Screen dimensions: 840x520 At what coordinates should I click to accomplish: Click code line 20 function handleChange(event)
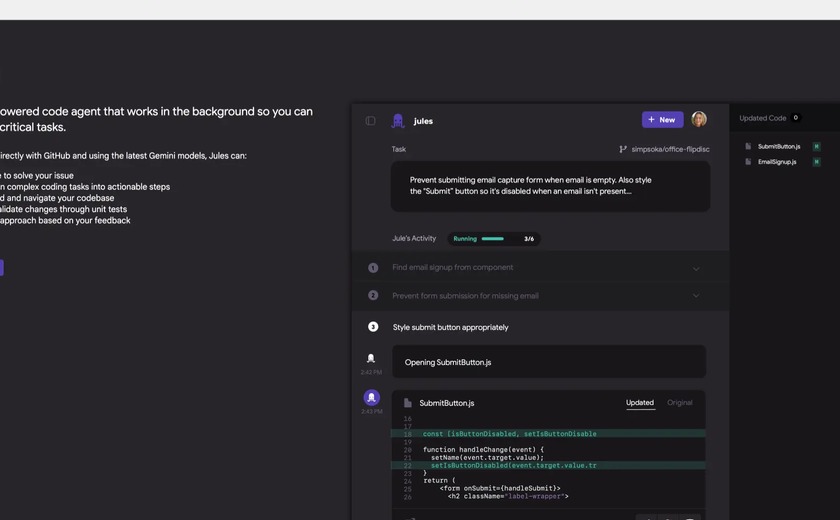click(483, 450)
